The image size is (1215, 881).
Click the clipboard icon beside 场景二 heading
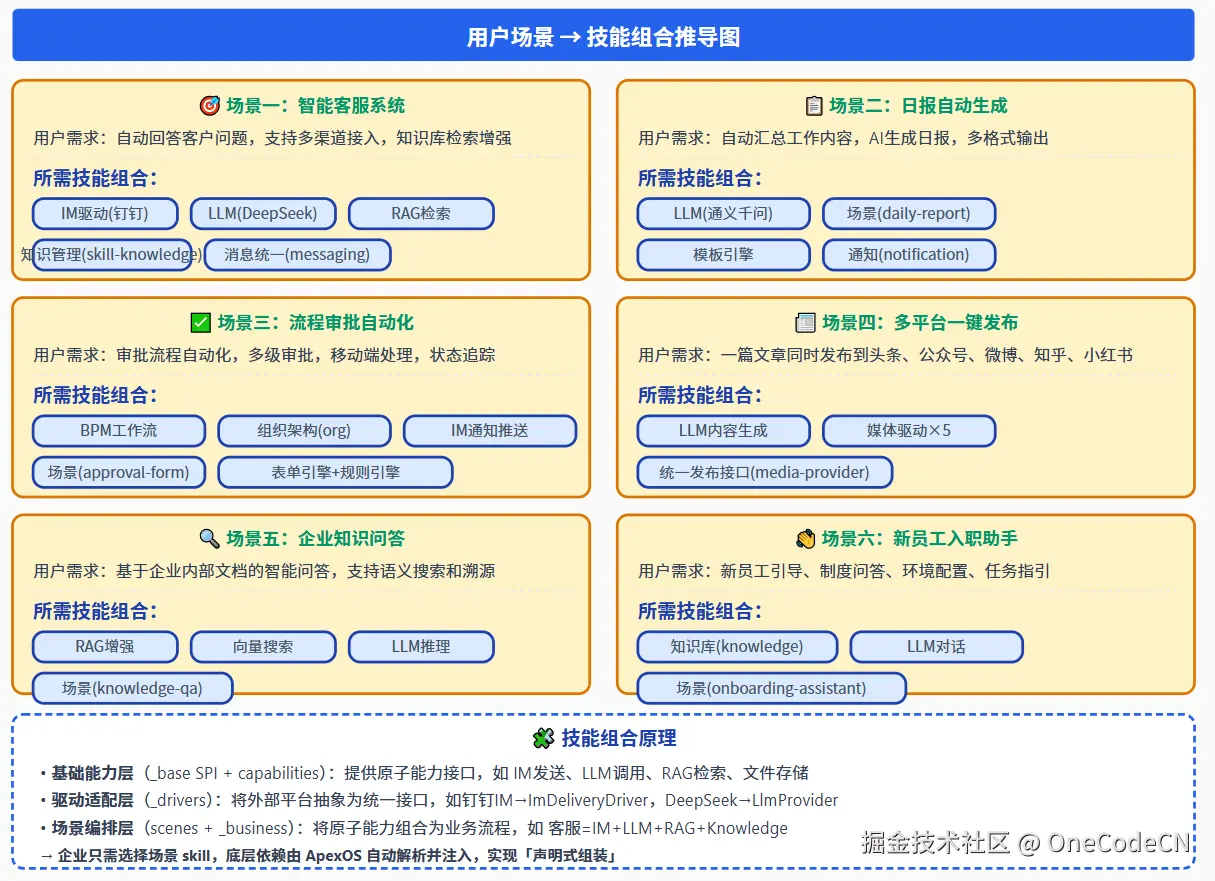pos(814,104)
